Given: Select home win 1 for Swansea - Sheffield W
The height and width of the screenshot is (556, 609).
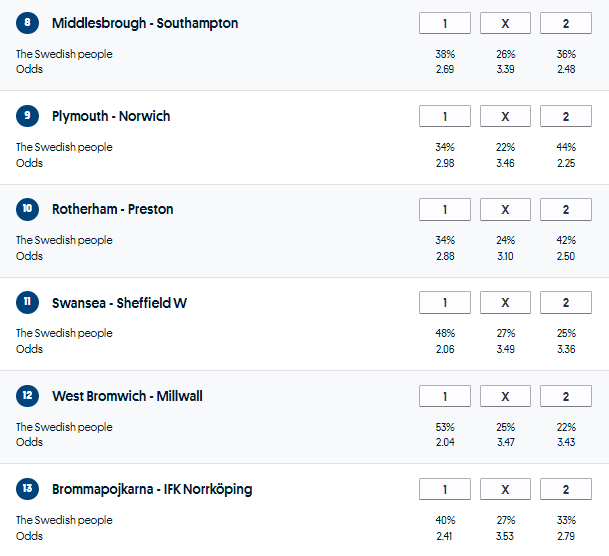Looking at the screenshot, I should tap(445, 303).
